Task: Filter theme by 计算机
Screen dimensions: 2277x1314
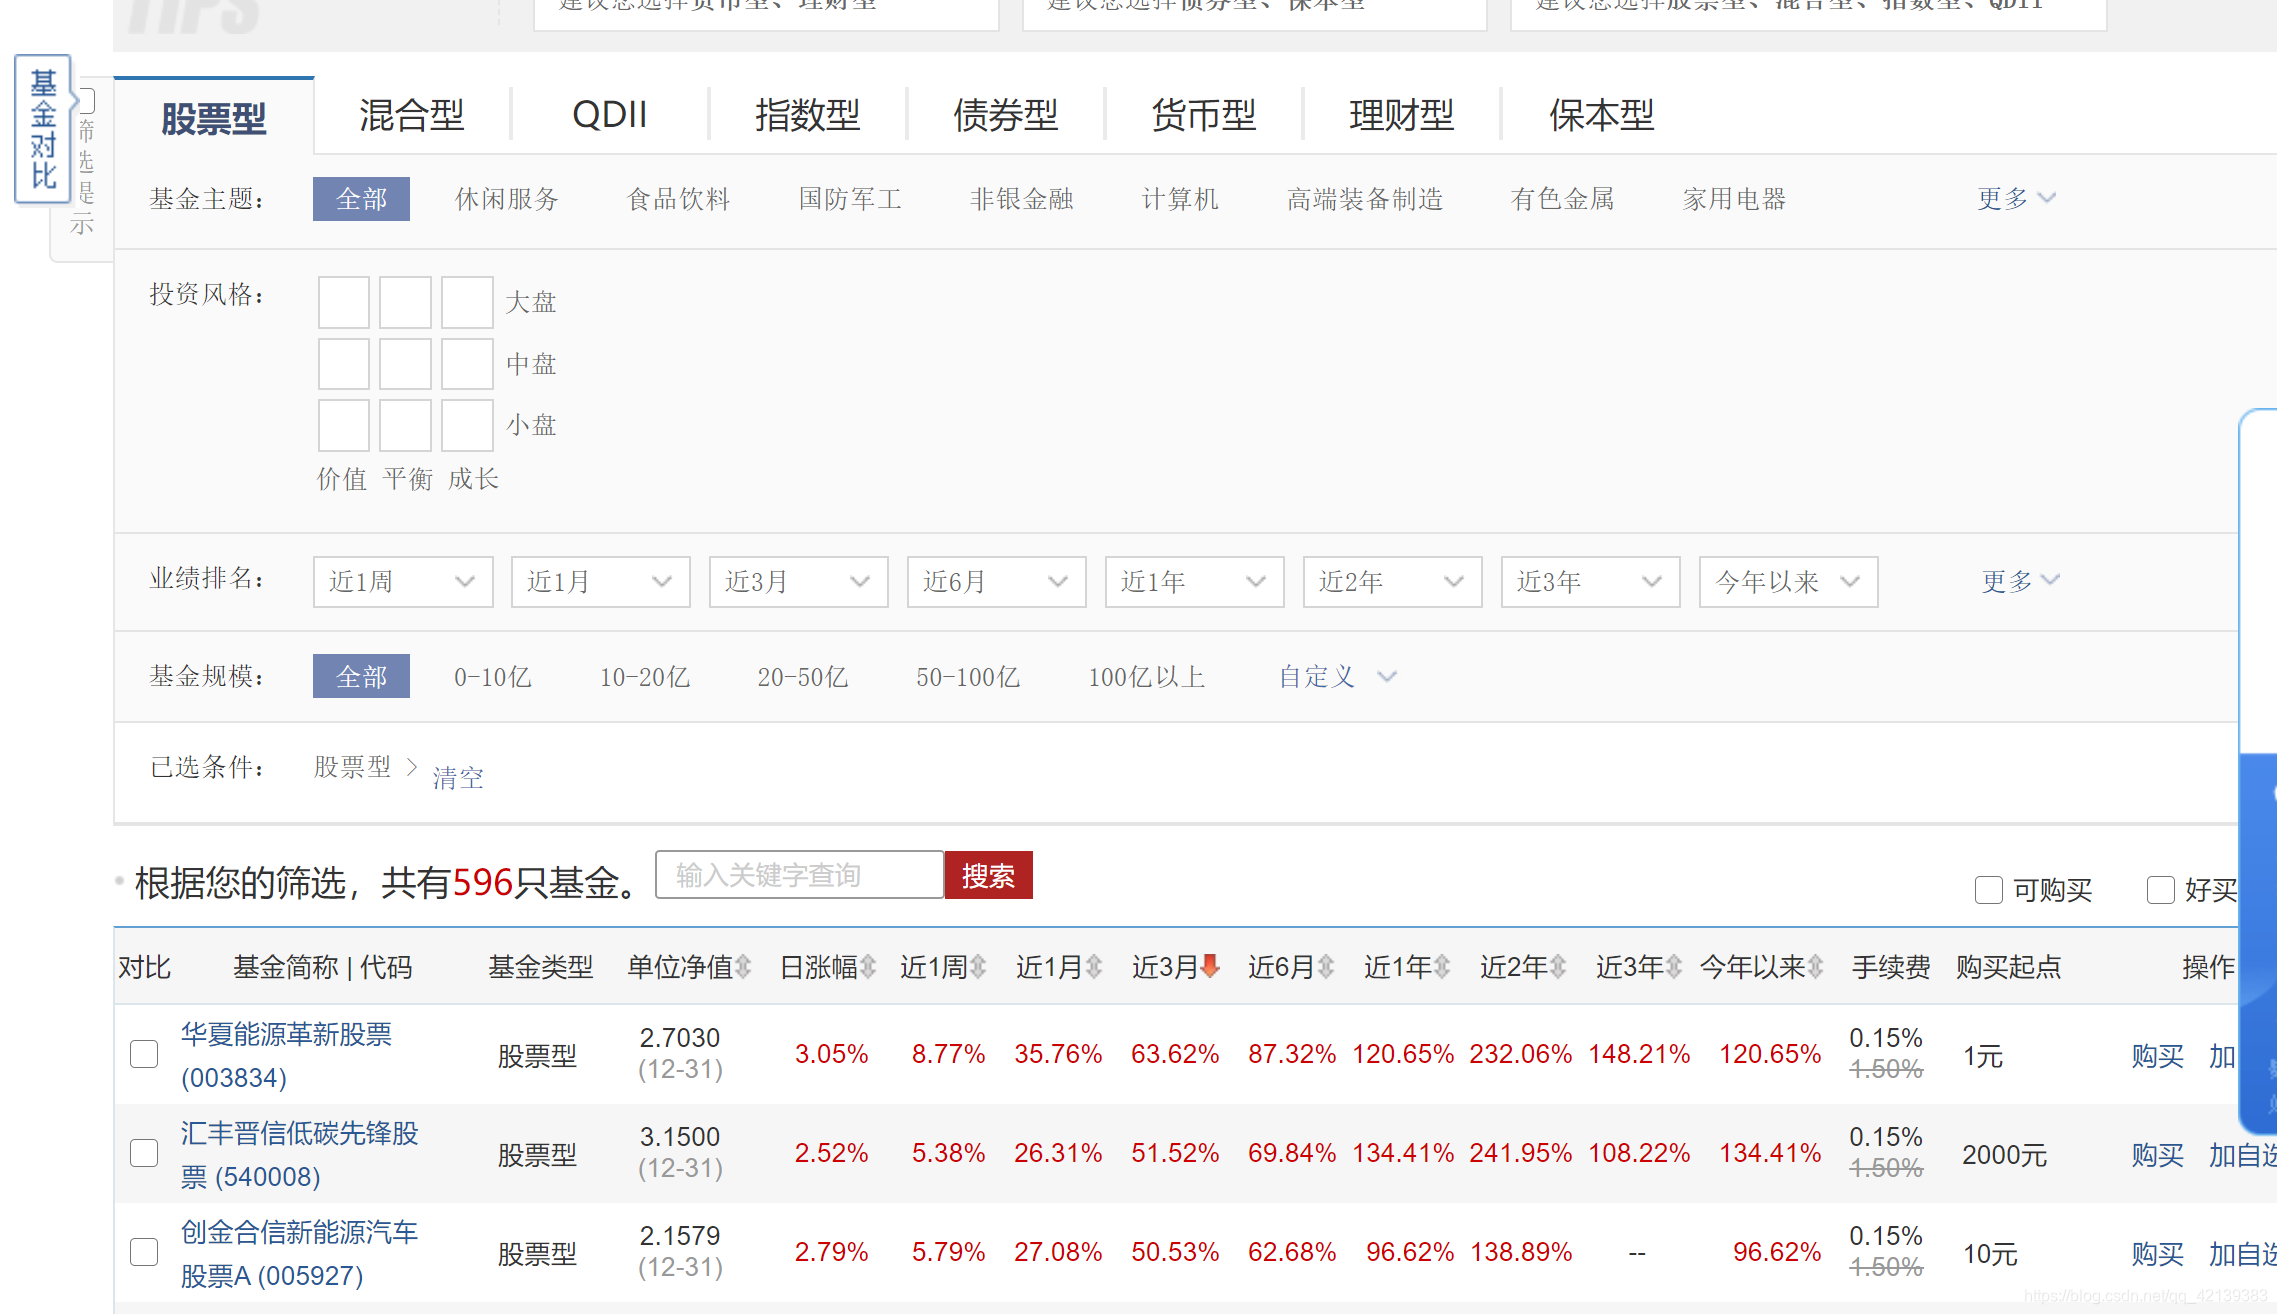Action: tap(1180, 199)
